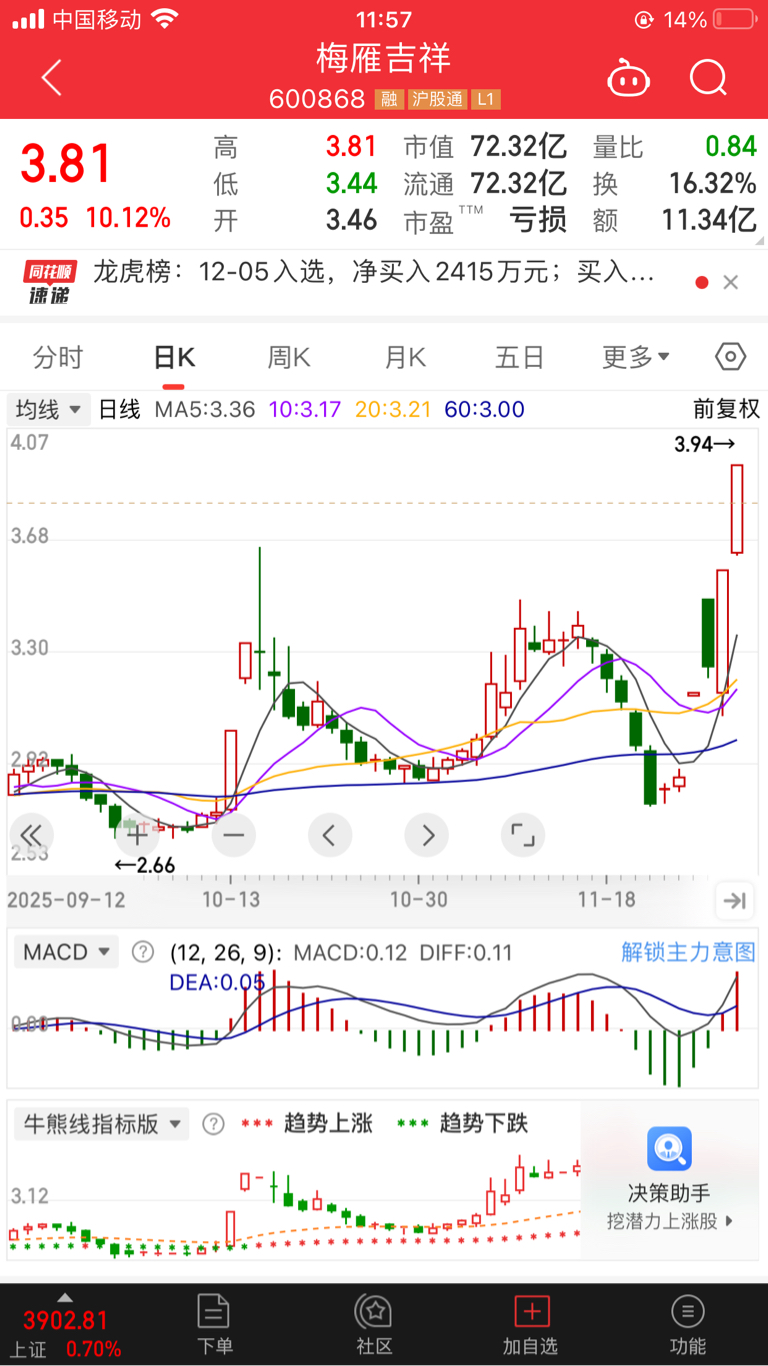This screenshot has height=1366, width=768.
Task: Jump to earliest data double-left arrow
Action: click(31, 834)
